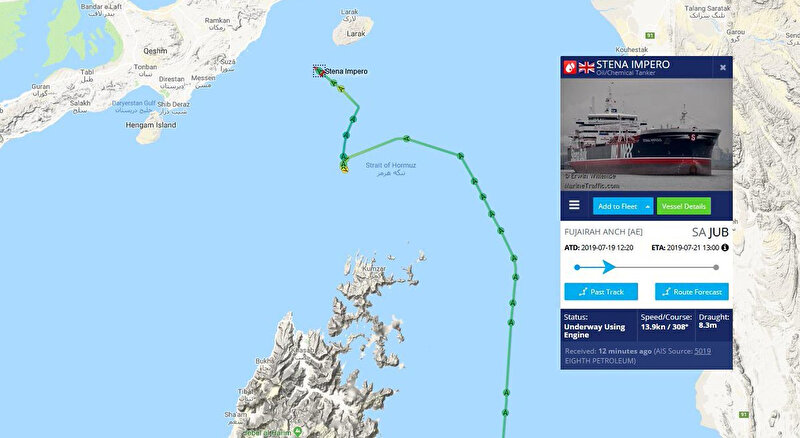The width and height of the screenshot is (800, 438).
Task: Open Vessel Details
Action: 684,206
